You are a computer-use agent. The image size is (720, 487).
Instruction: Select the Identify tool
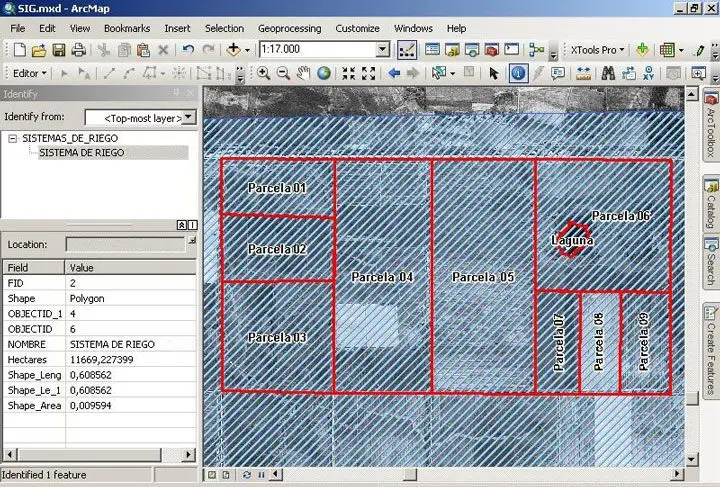(x=518, y=73)
